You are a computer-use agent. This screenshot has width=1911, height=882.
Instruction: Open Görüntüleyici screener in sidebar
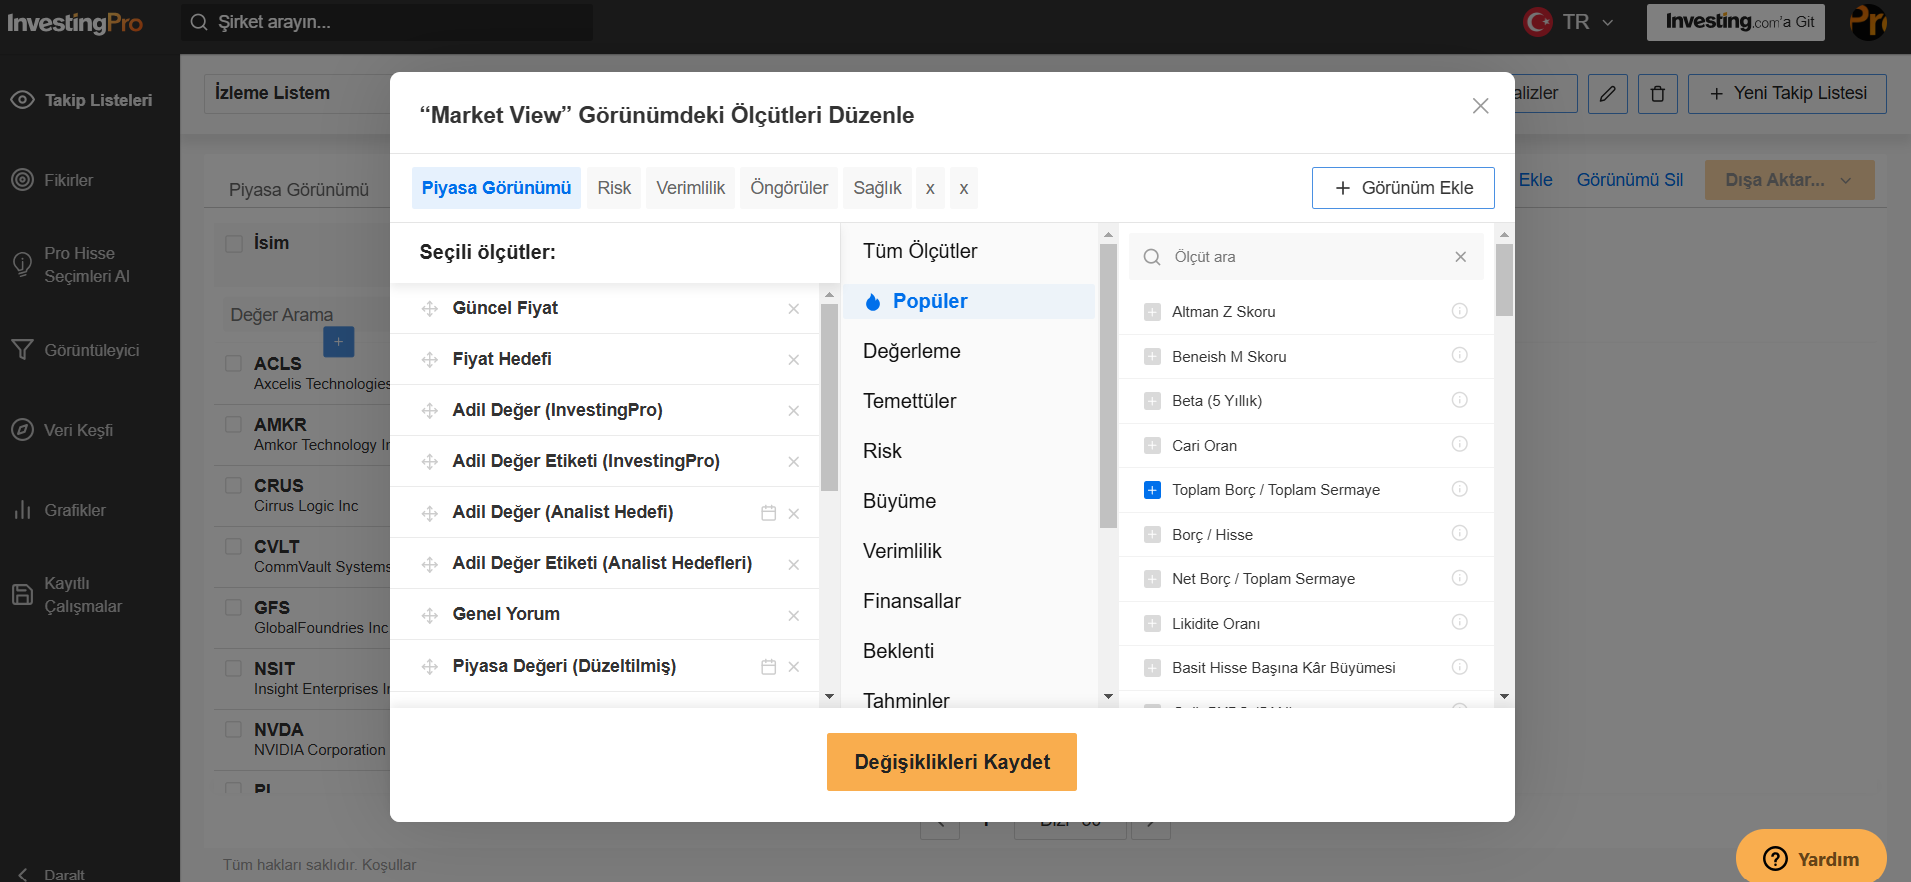(x=75, y=350)
